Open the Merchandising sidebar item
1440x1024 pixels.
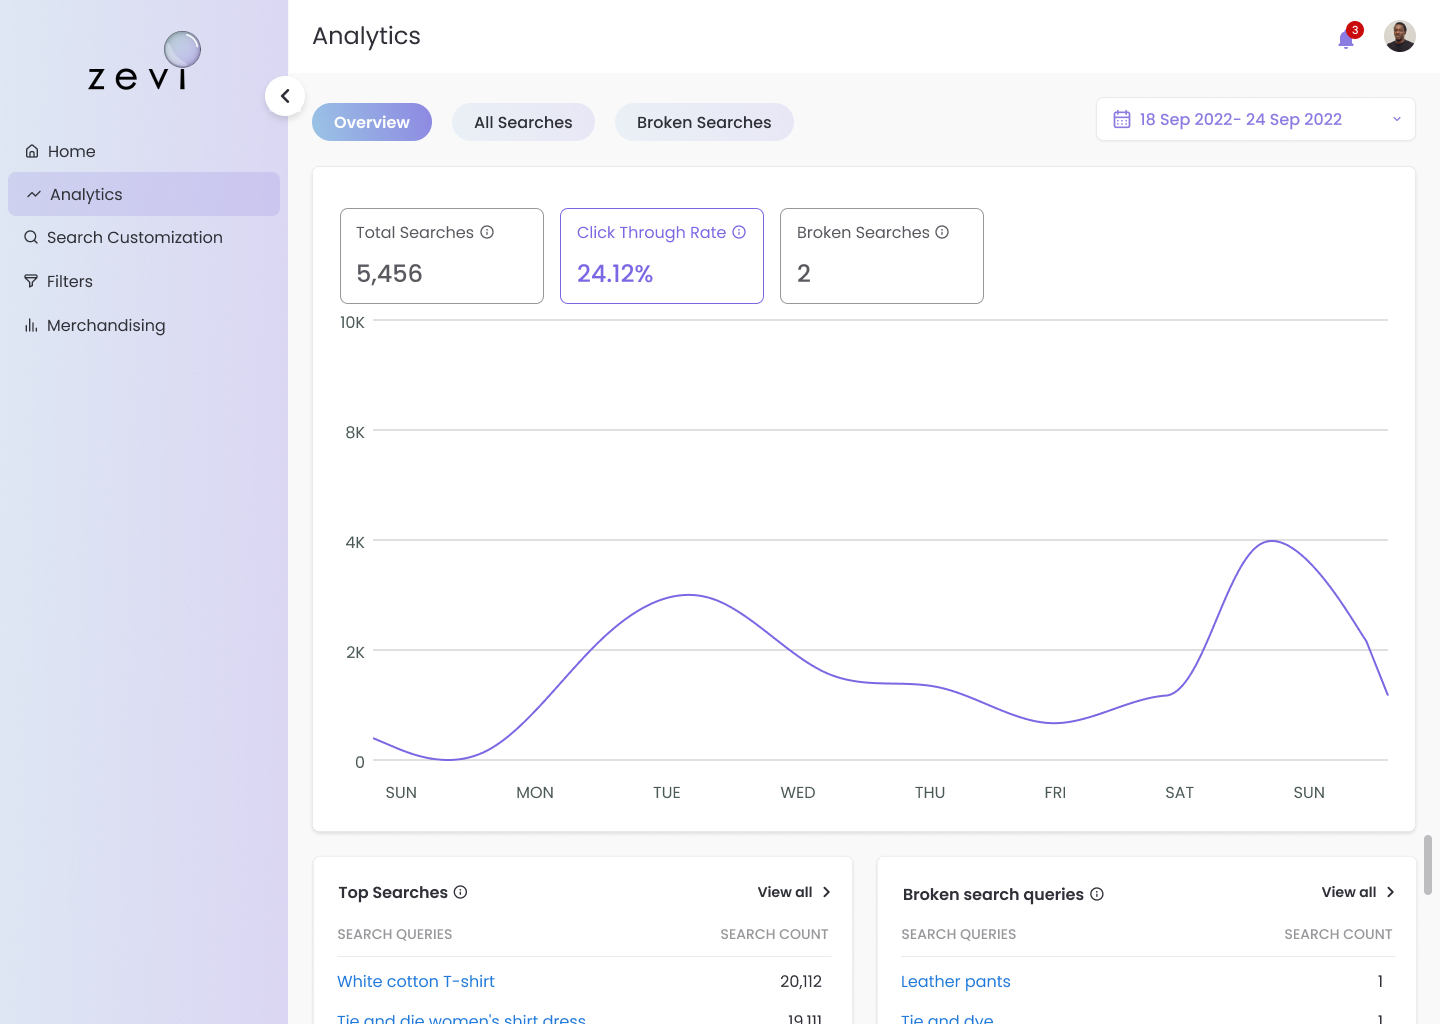[x=105, y=325]
